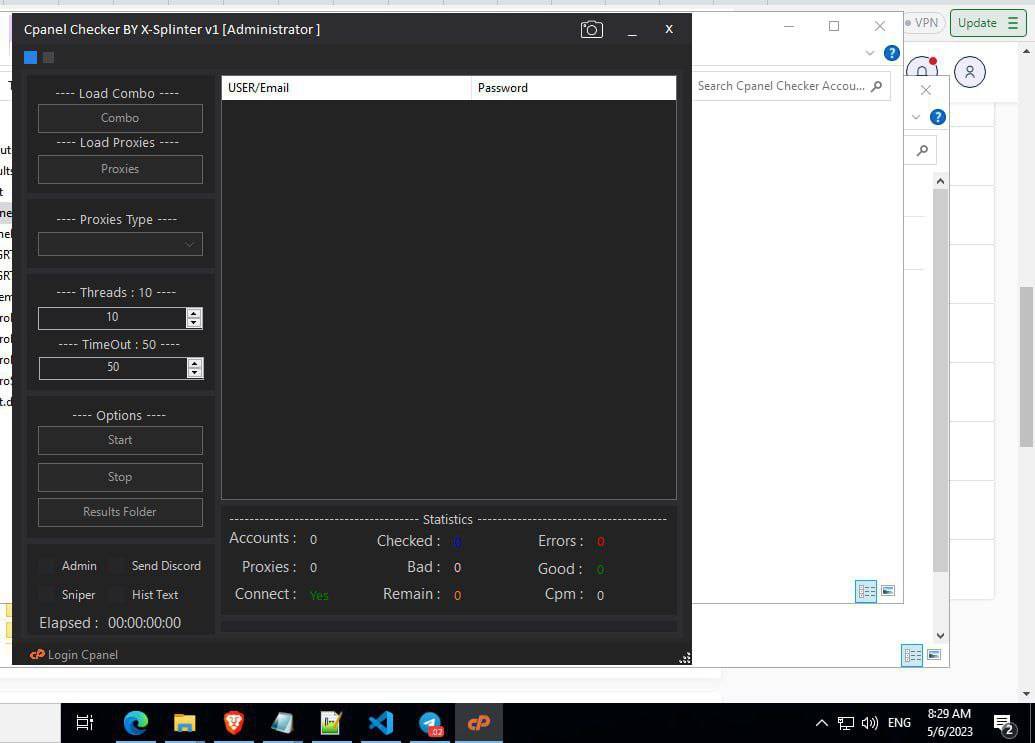Click the Start button under Options

(120, 440)
